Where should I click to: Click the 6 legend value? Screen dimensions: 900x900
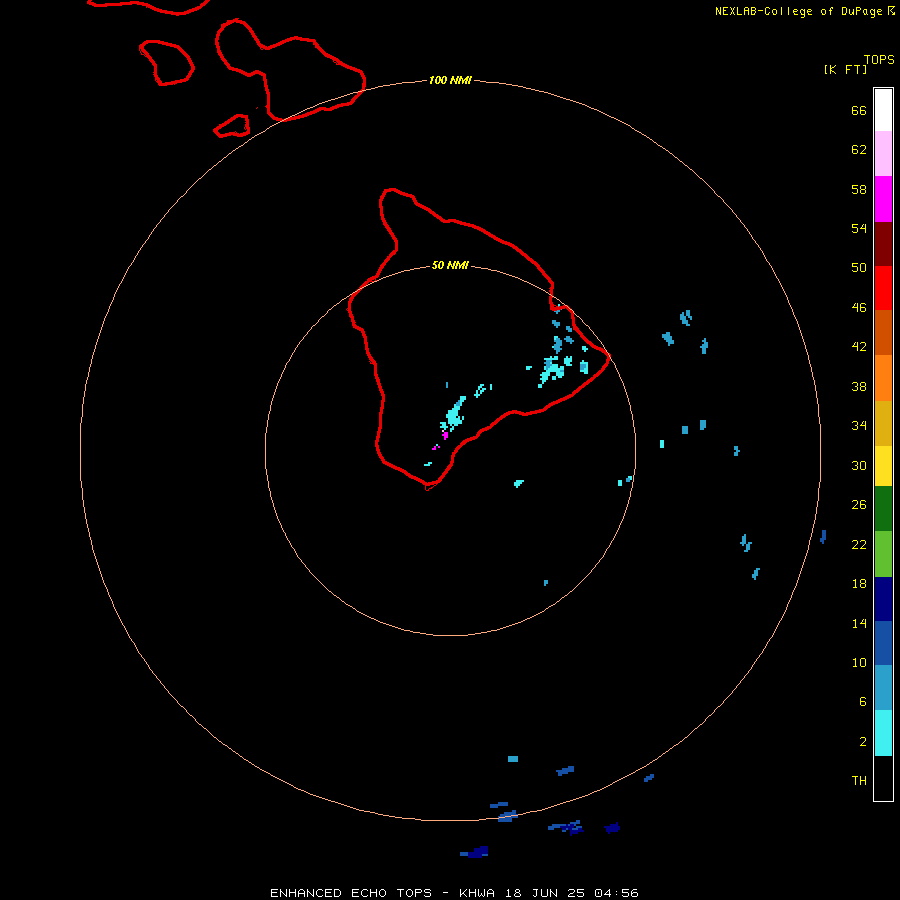click(862, 701)
